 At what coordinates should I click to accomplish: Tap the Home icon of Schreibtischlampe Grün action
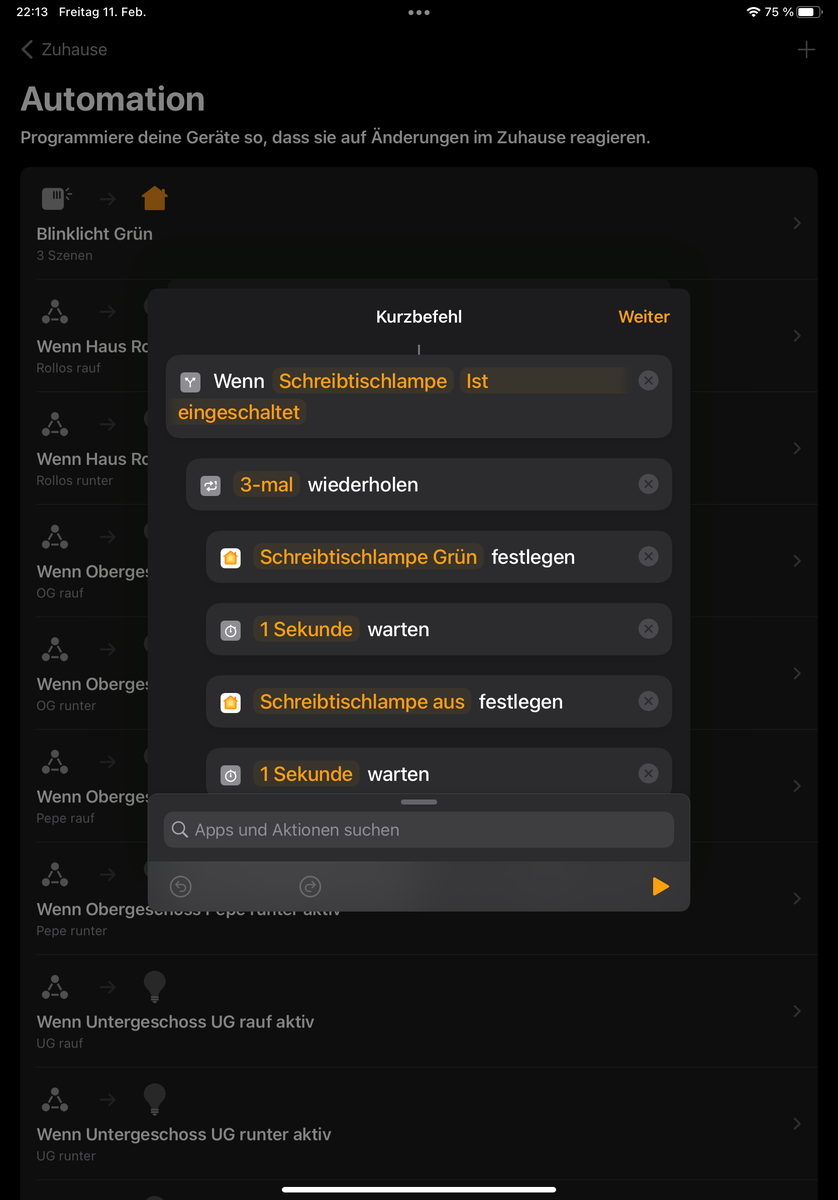pos(231,558)
